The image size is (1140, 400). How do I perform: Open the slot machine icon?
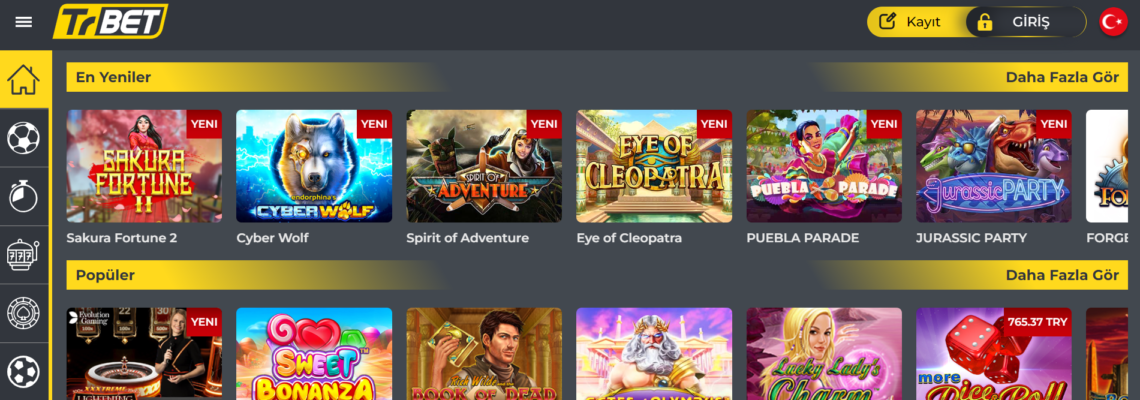tap(23, 255)
